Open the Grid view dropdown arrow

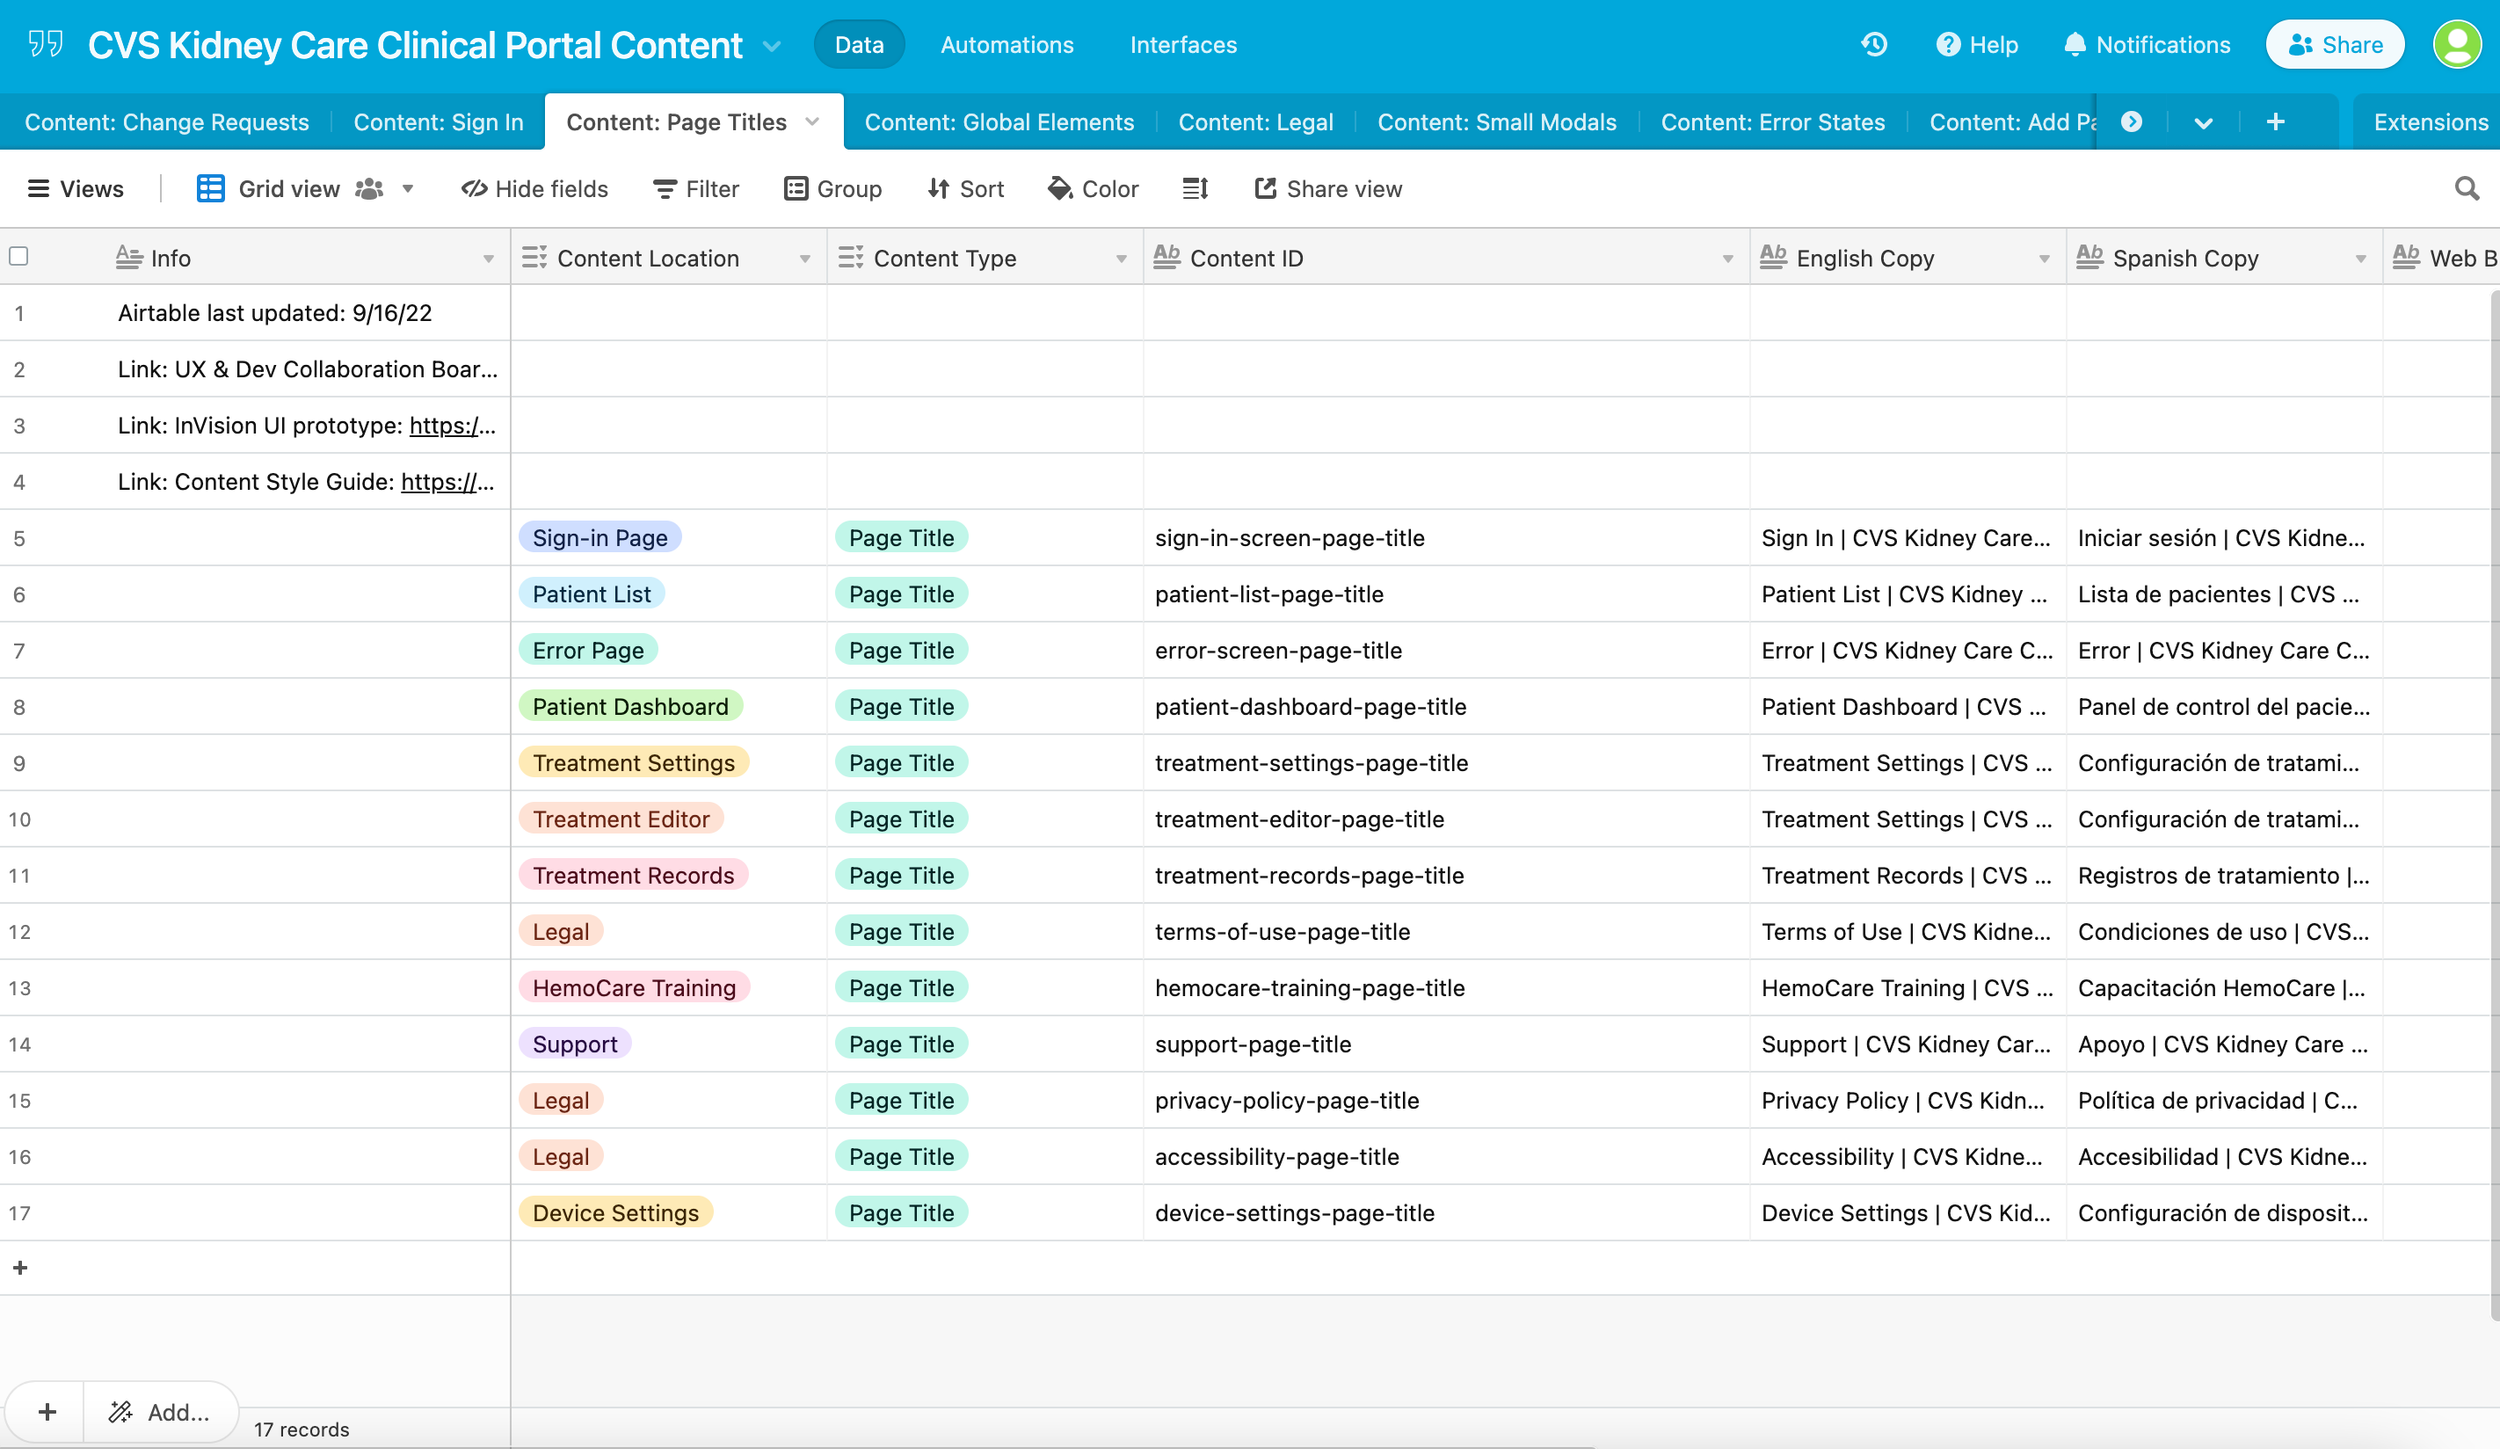408,189
